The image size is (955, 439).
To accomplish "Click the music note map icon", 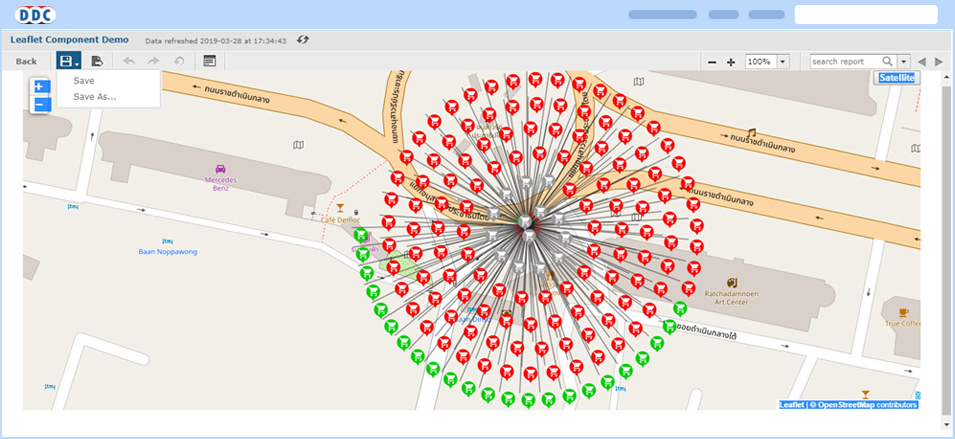I will (x=752, y=132).
